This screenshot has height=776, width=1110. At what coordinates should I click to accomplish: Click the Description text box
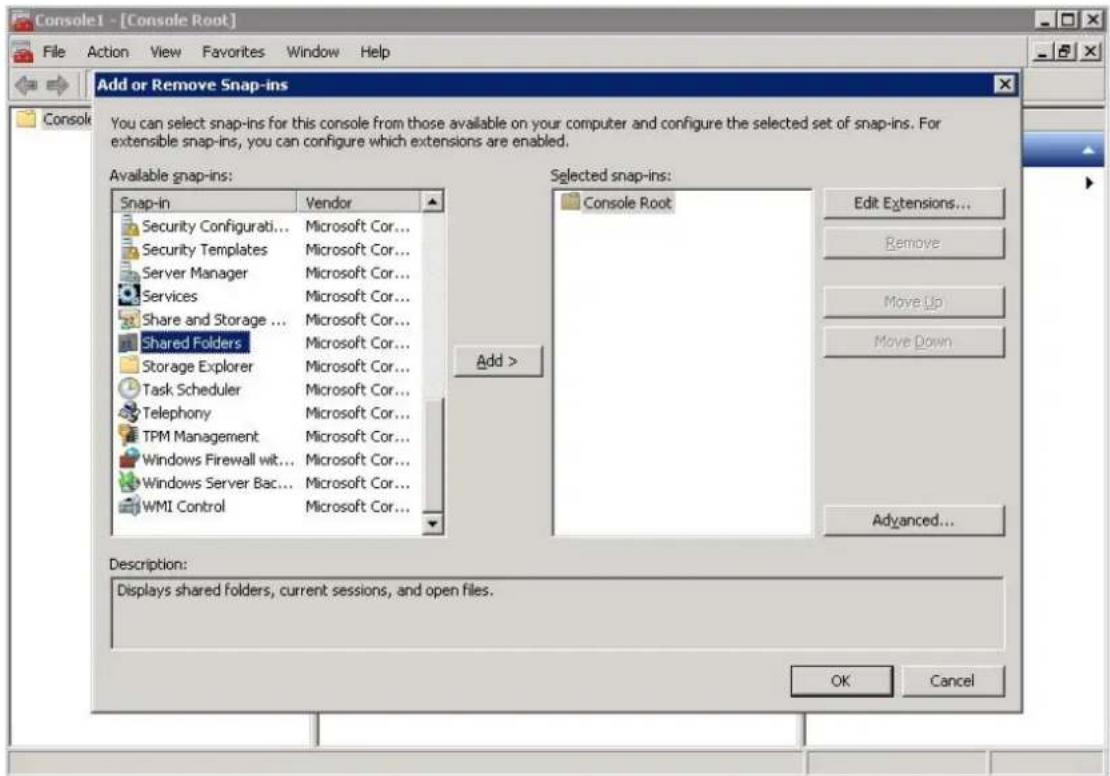click(557, 613)
